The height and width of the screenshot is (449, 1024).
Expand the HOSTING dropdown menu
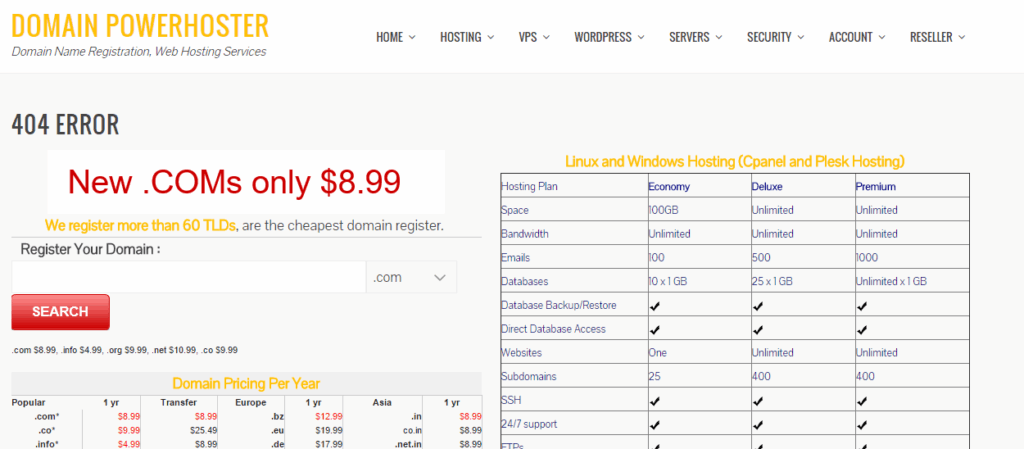pyautogui.click(x=466, y=37)
